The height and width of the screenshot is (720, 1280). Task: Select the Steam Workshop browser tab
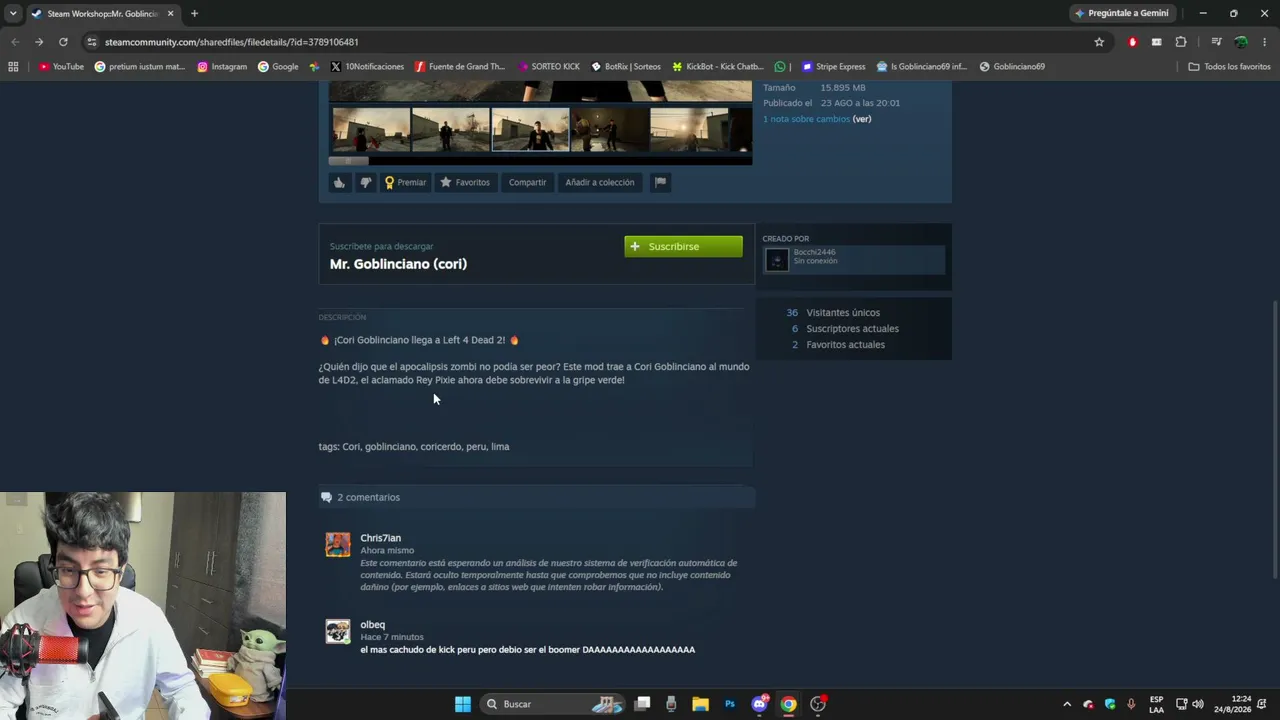pos(103,14)
